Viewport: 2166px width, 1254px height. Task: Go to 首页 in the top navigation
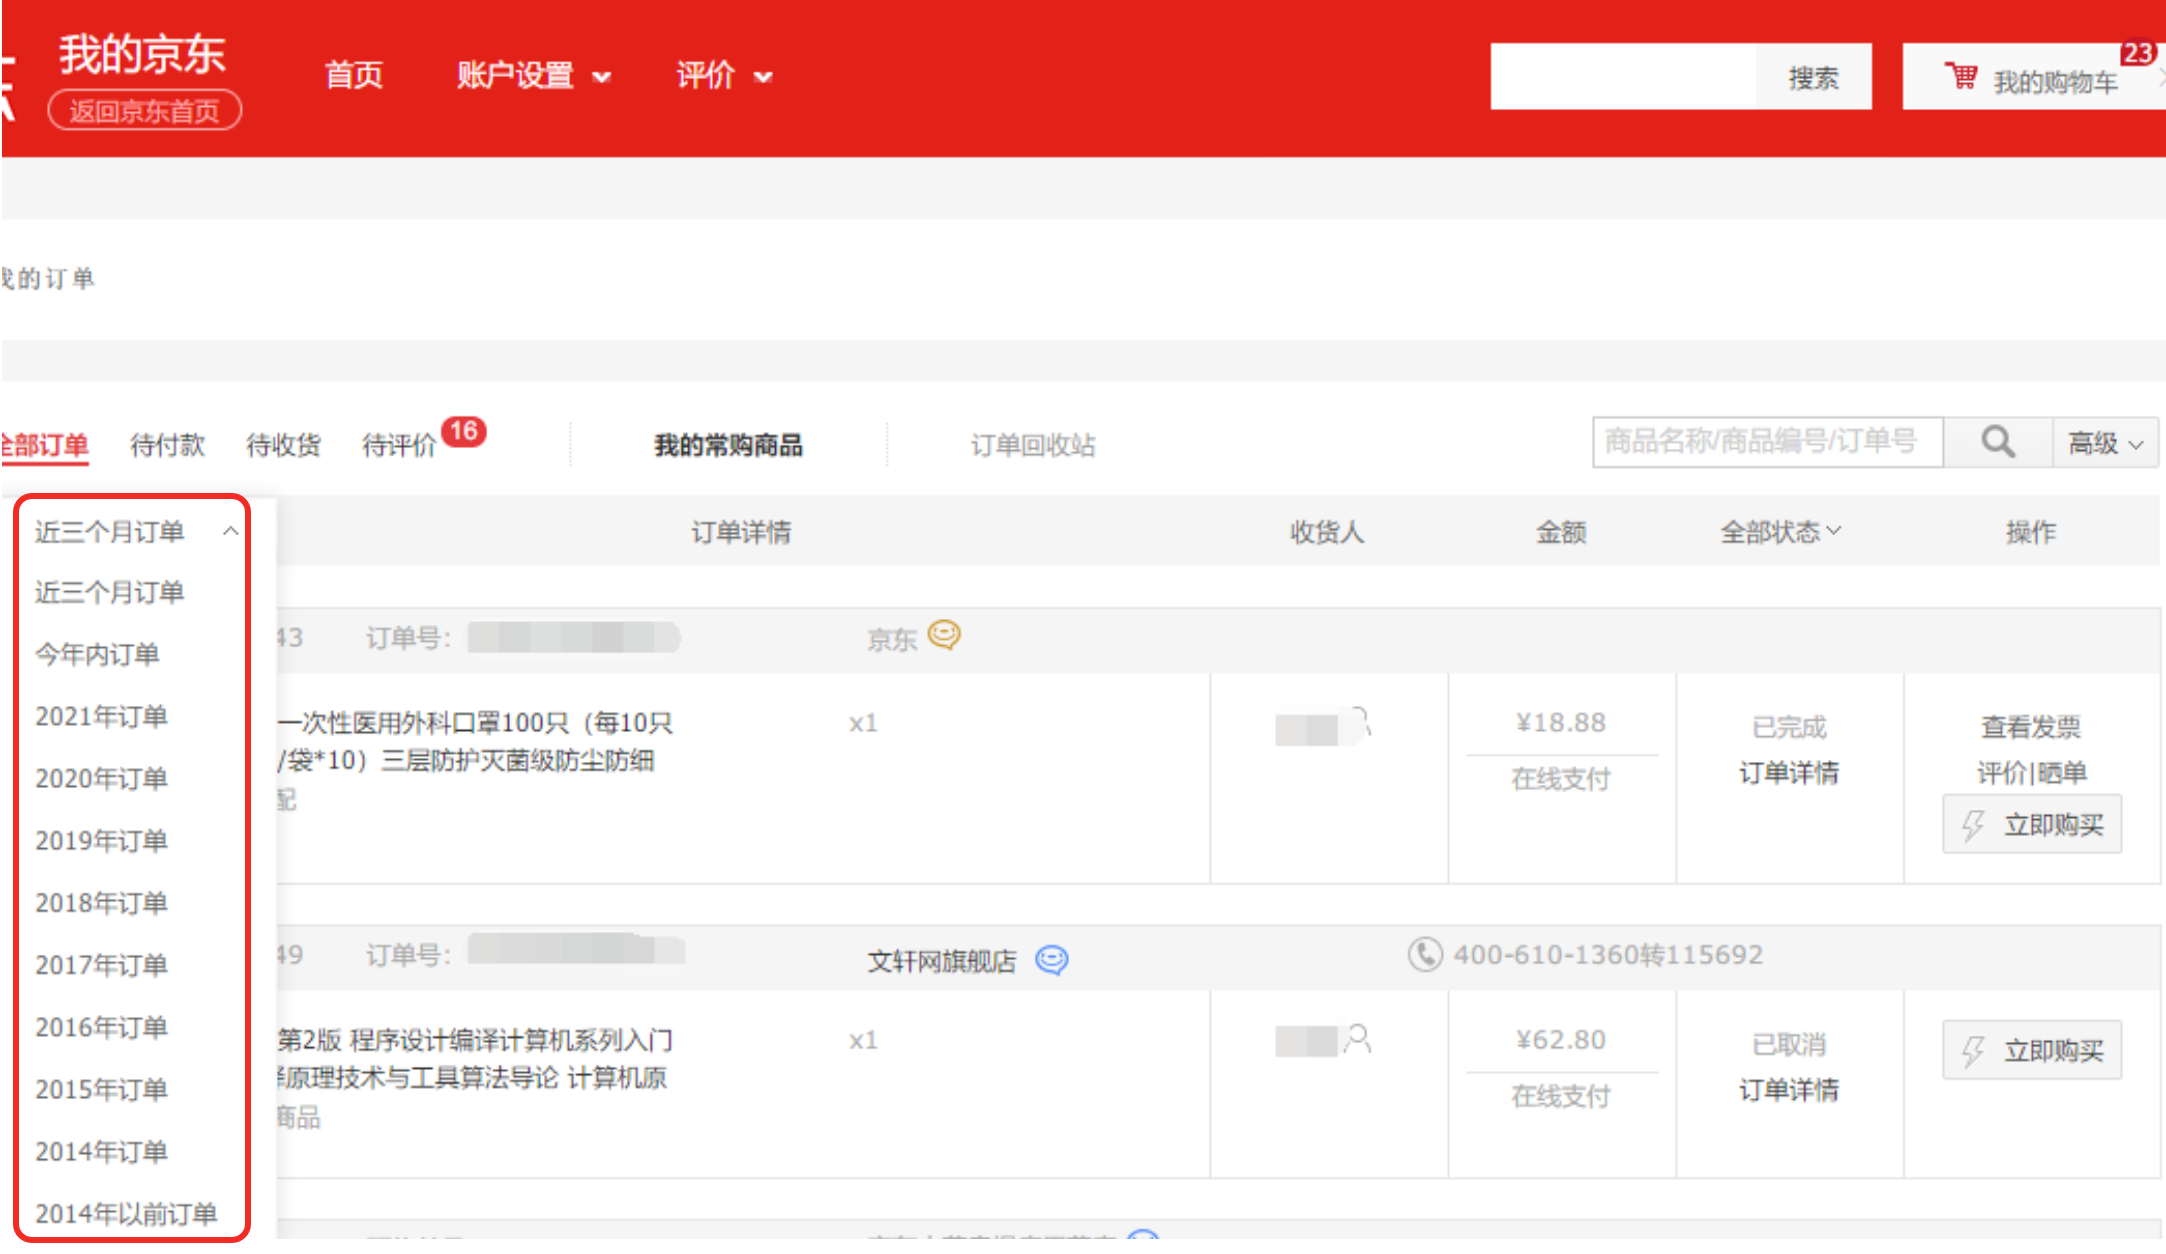point(354,76)
